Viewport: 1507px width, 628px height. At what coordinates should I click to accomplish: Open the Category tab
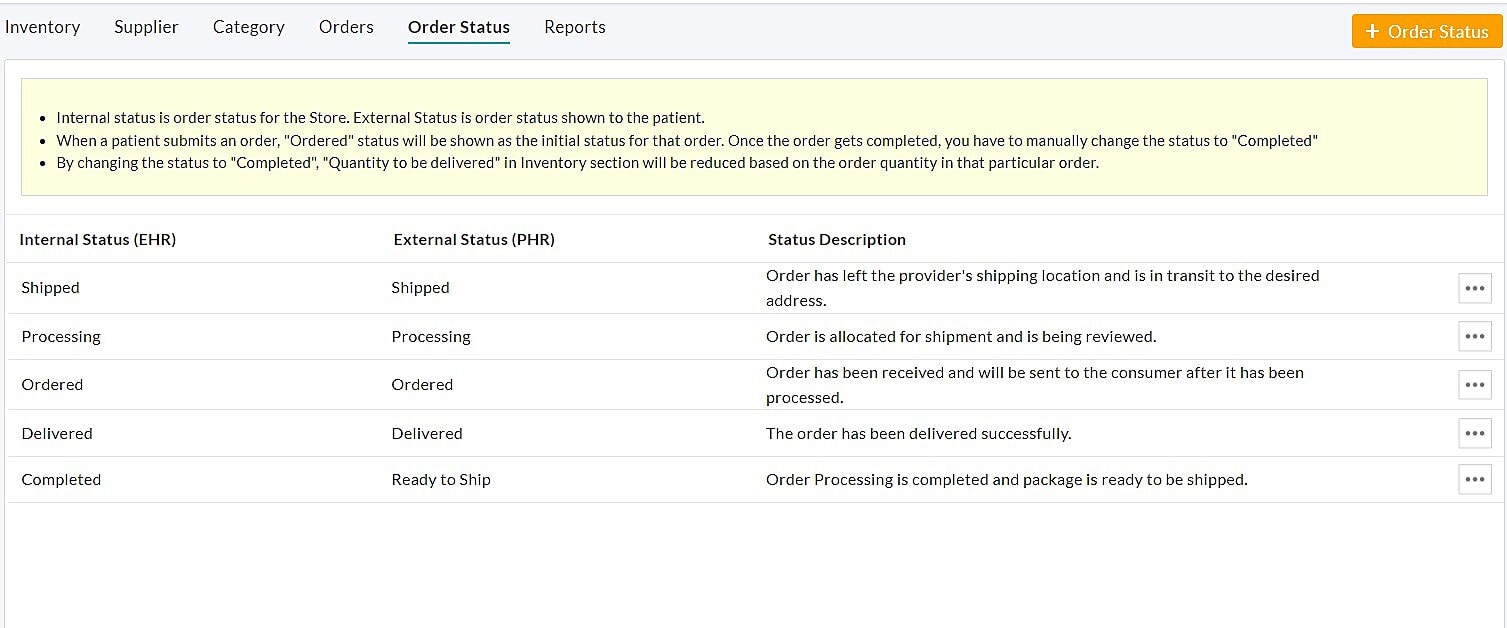click(x=248, y=27)
